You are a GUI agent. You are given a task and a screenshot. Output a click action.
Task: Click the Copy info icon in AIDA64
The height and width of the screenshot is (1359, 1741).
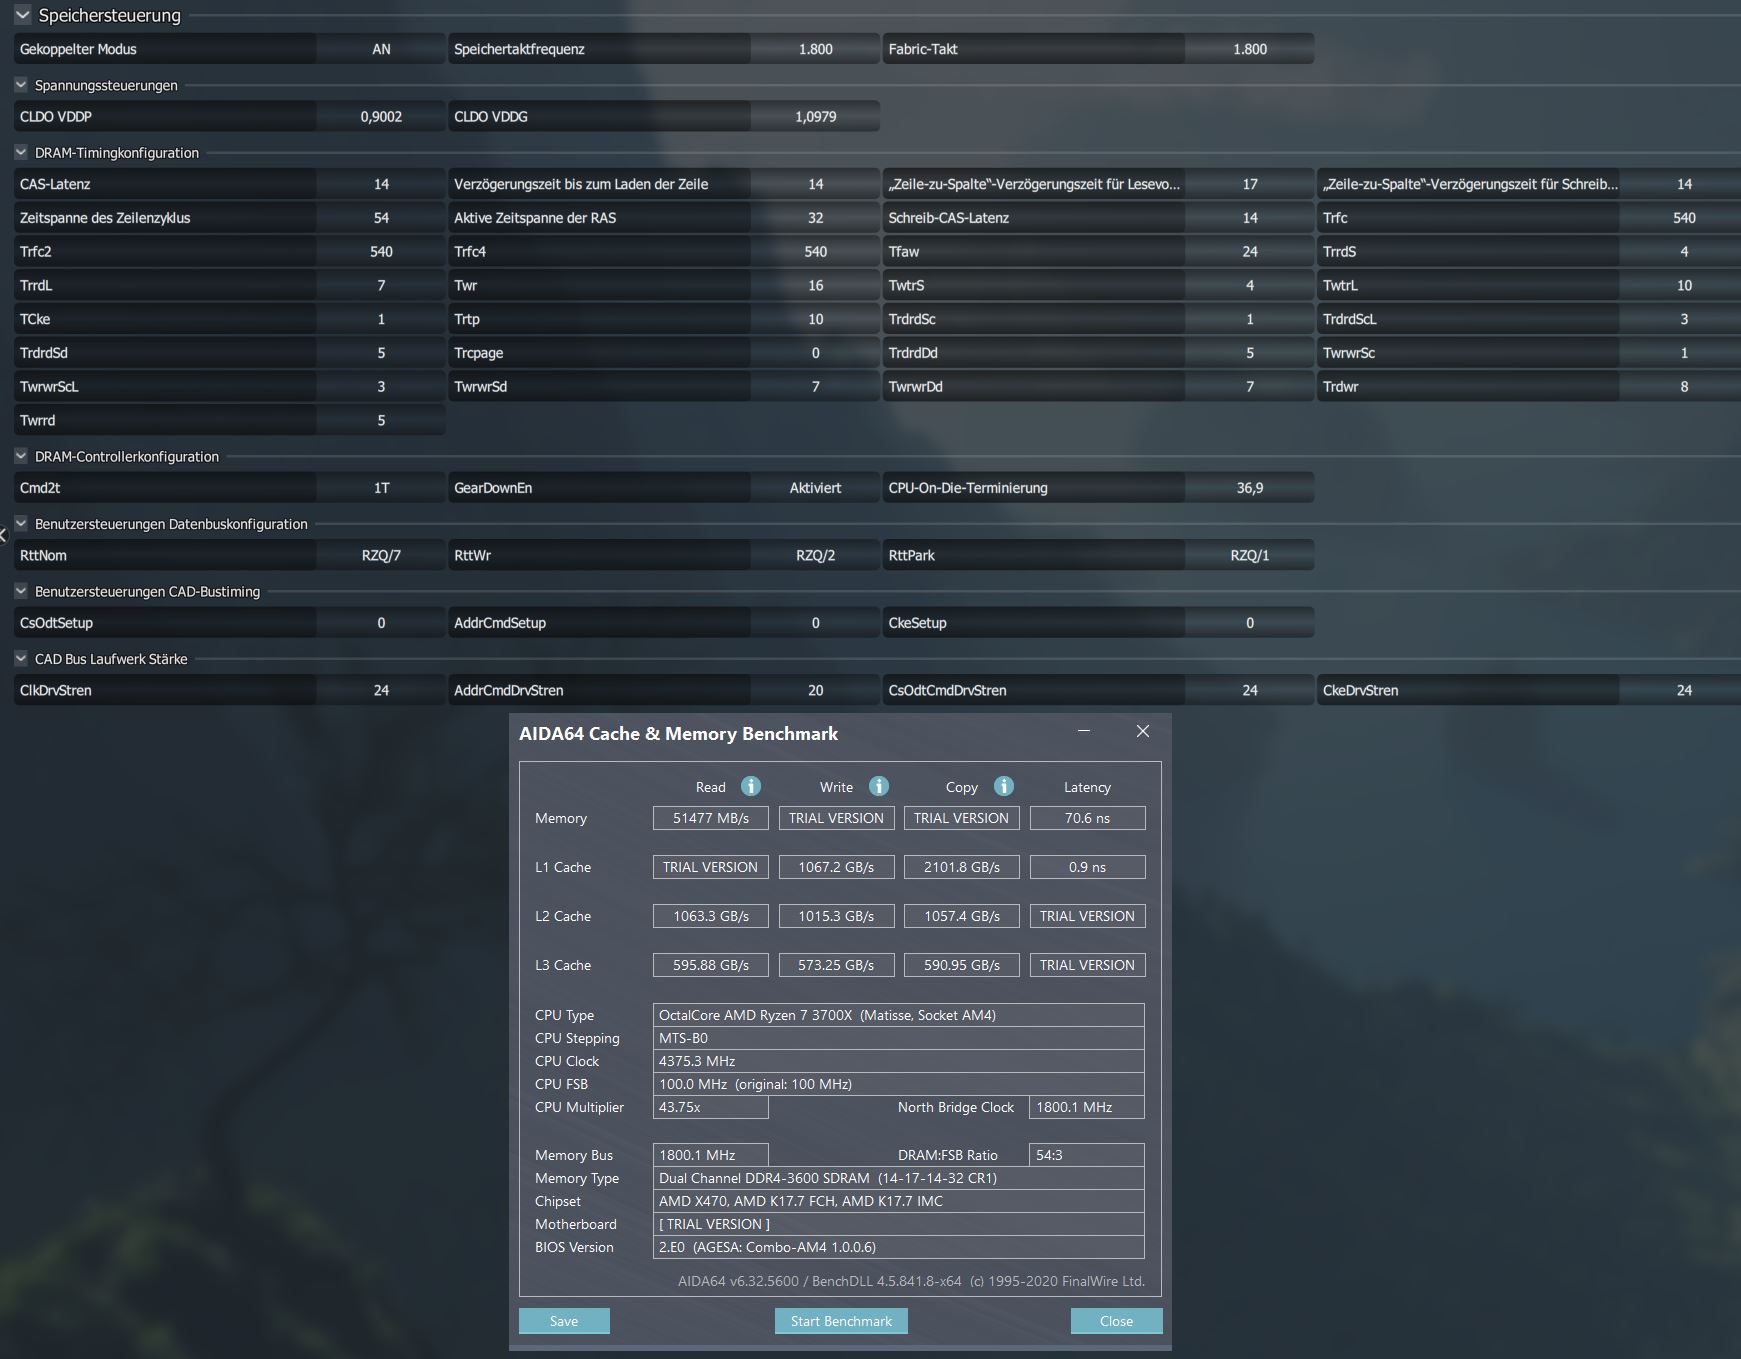(1004, 786)
